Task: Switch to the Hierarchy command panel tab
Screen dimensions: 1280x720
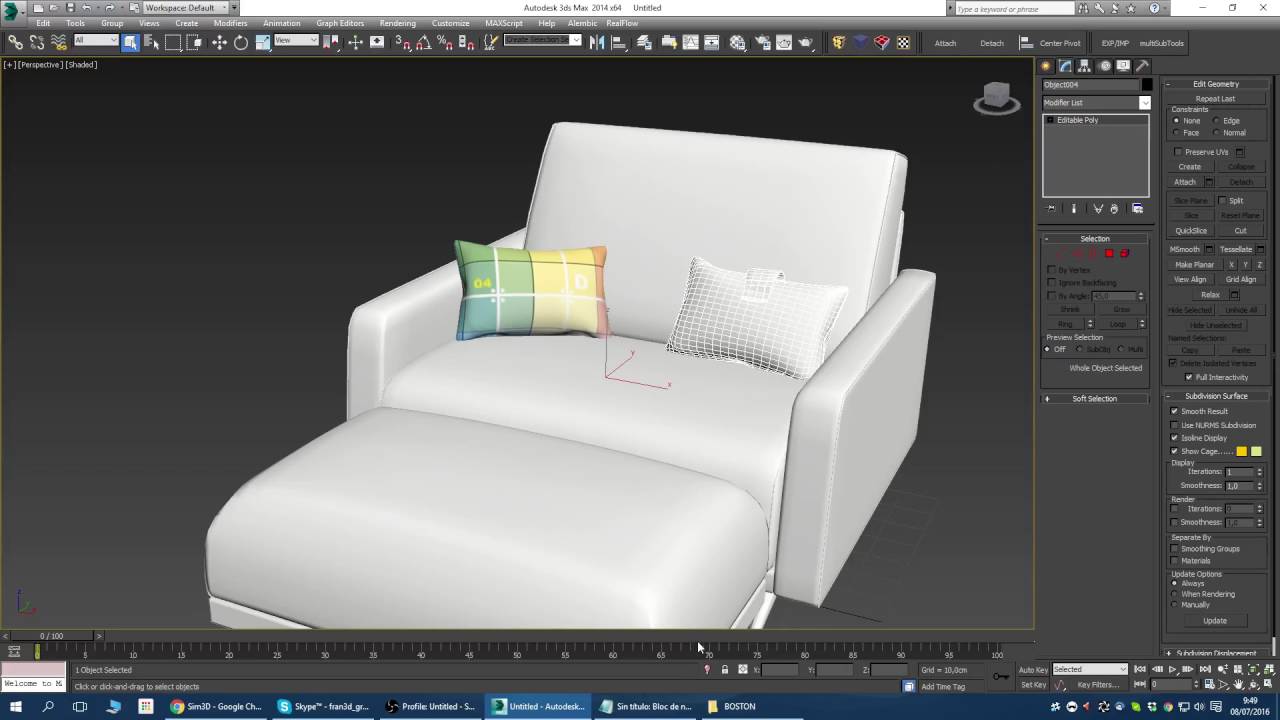Action: [x=1085, y=66]
